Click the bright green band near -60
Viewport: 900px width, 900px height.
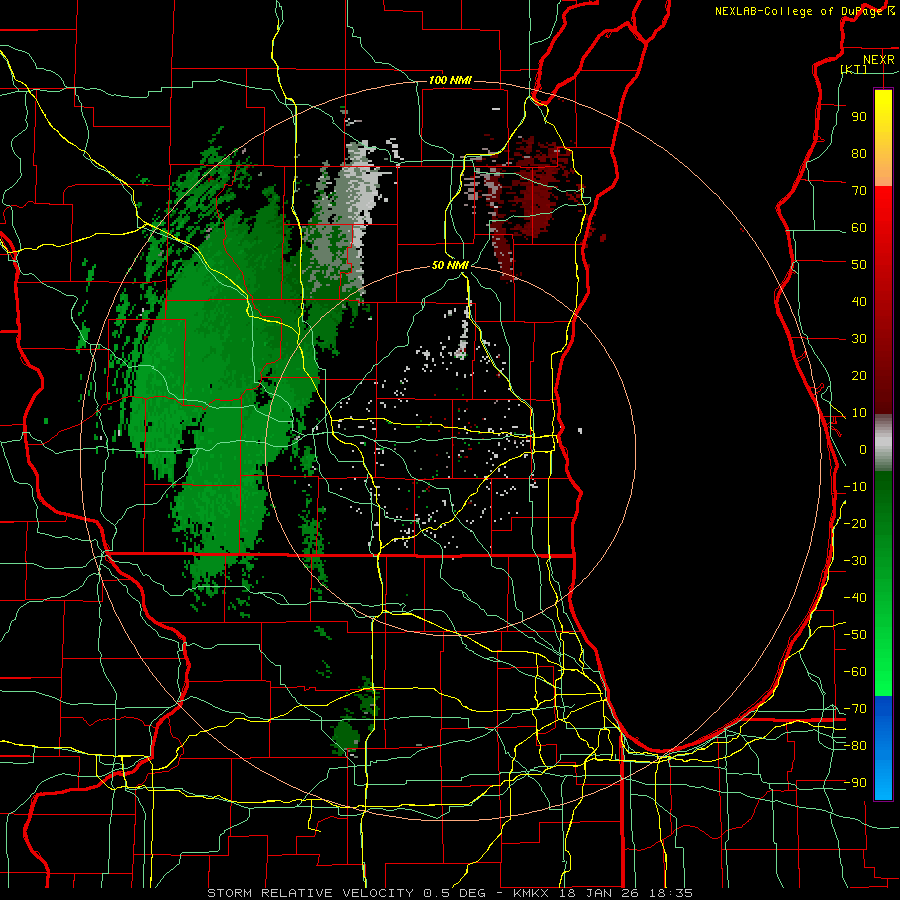click(883, 672)
